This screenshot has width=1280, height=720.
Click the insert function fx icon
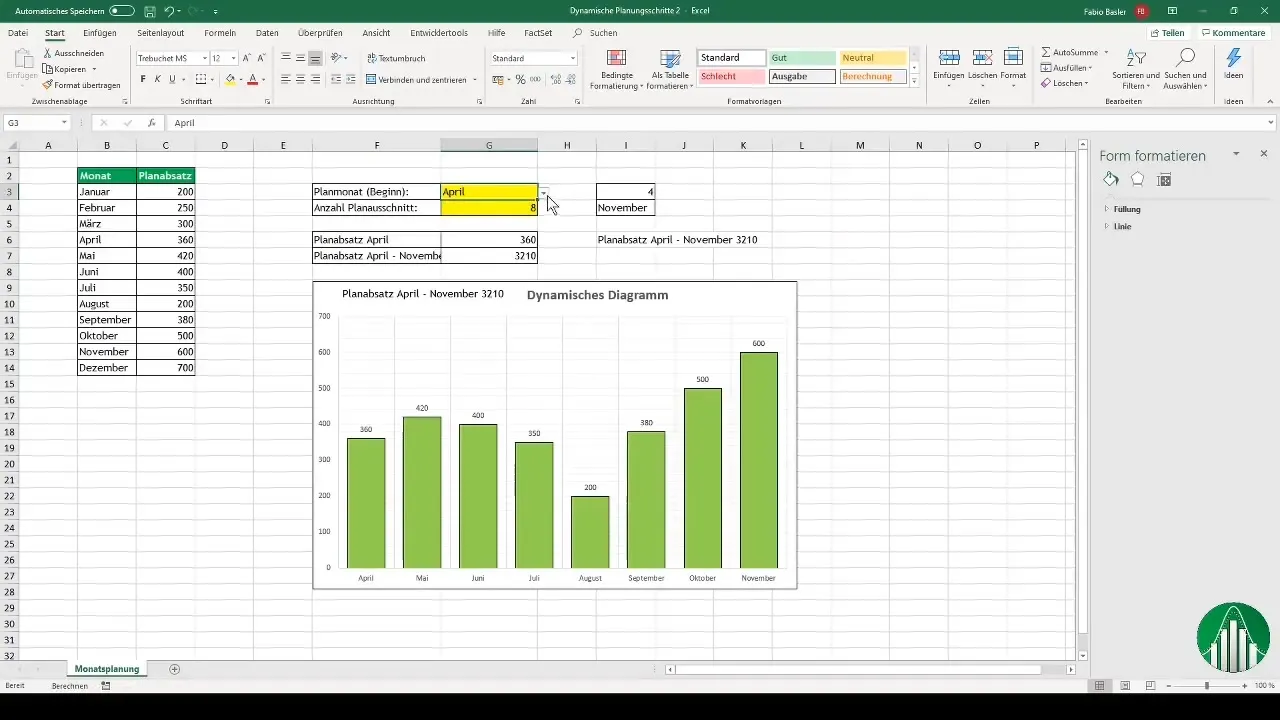click(x=151, y=123)
